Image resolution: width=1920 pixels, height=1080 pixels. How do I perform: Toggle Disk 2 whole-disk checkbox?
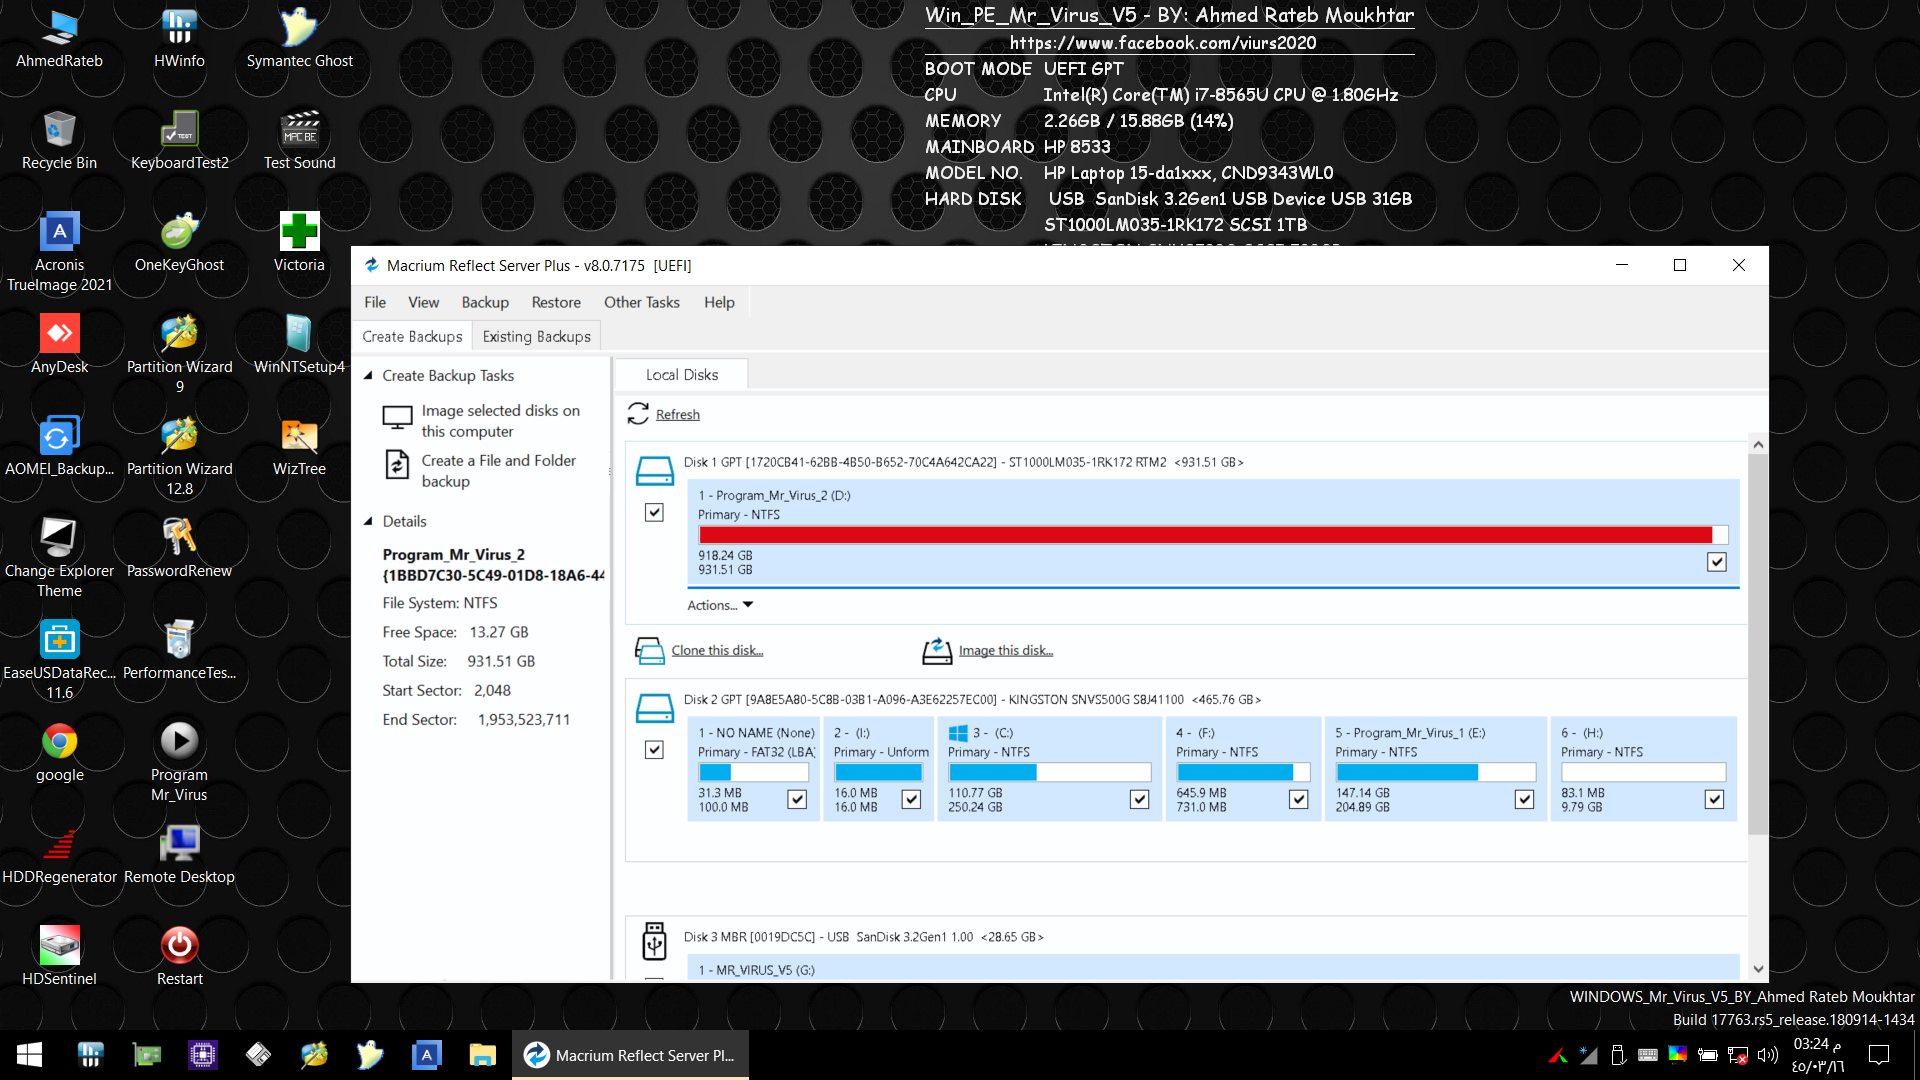tap(654, 749)
